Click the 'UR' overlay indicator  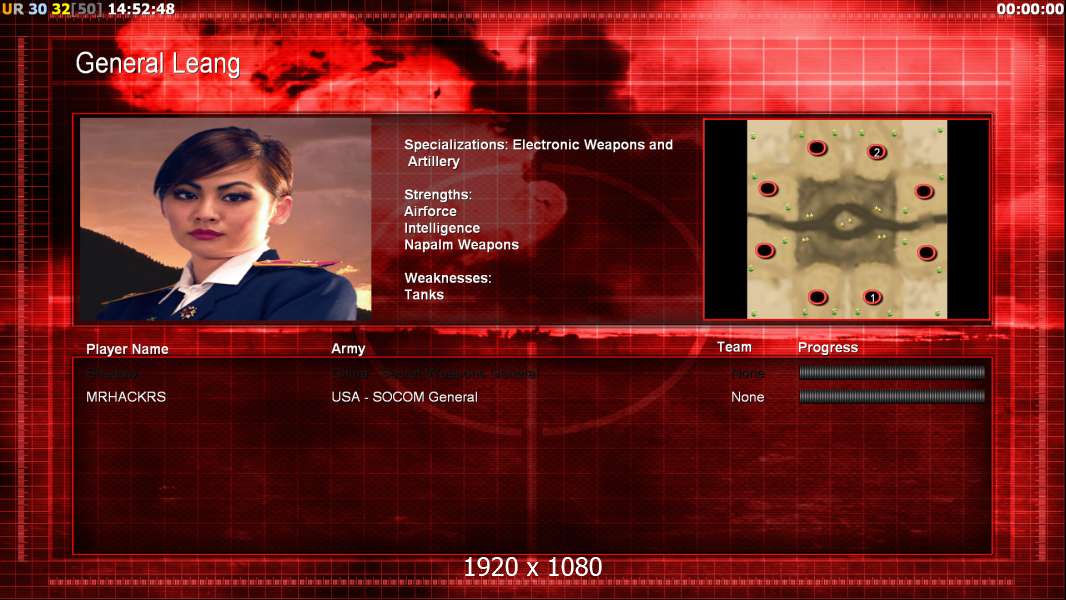coord(13,9)
